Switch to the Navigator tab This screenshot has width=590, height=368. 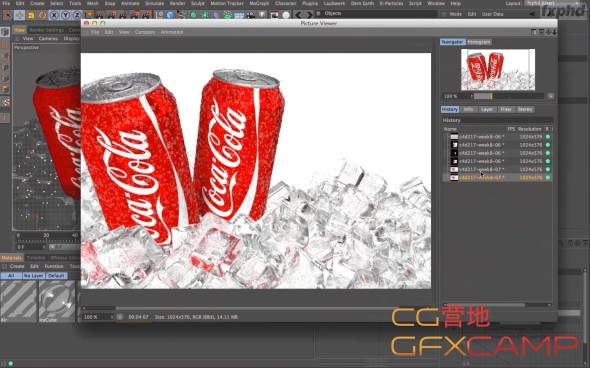pos(453,42)
